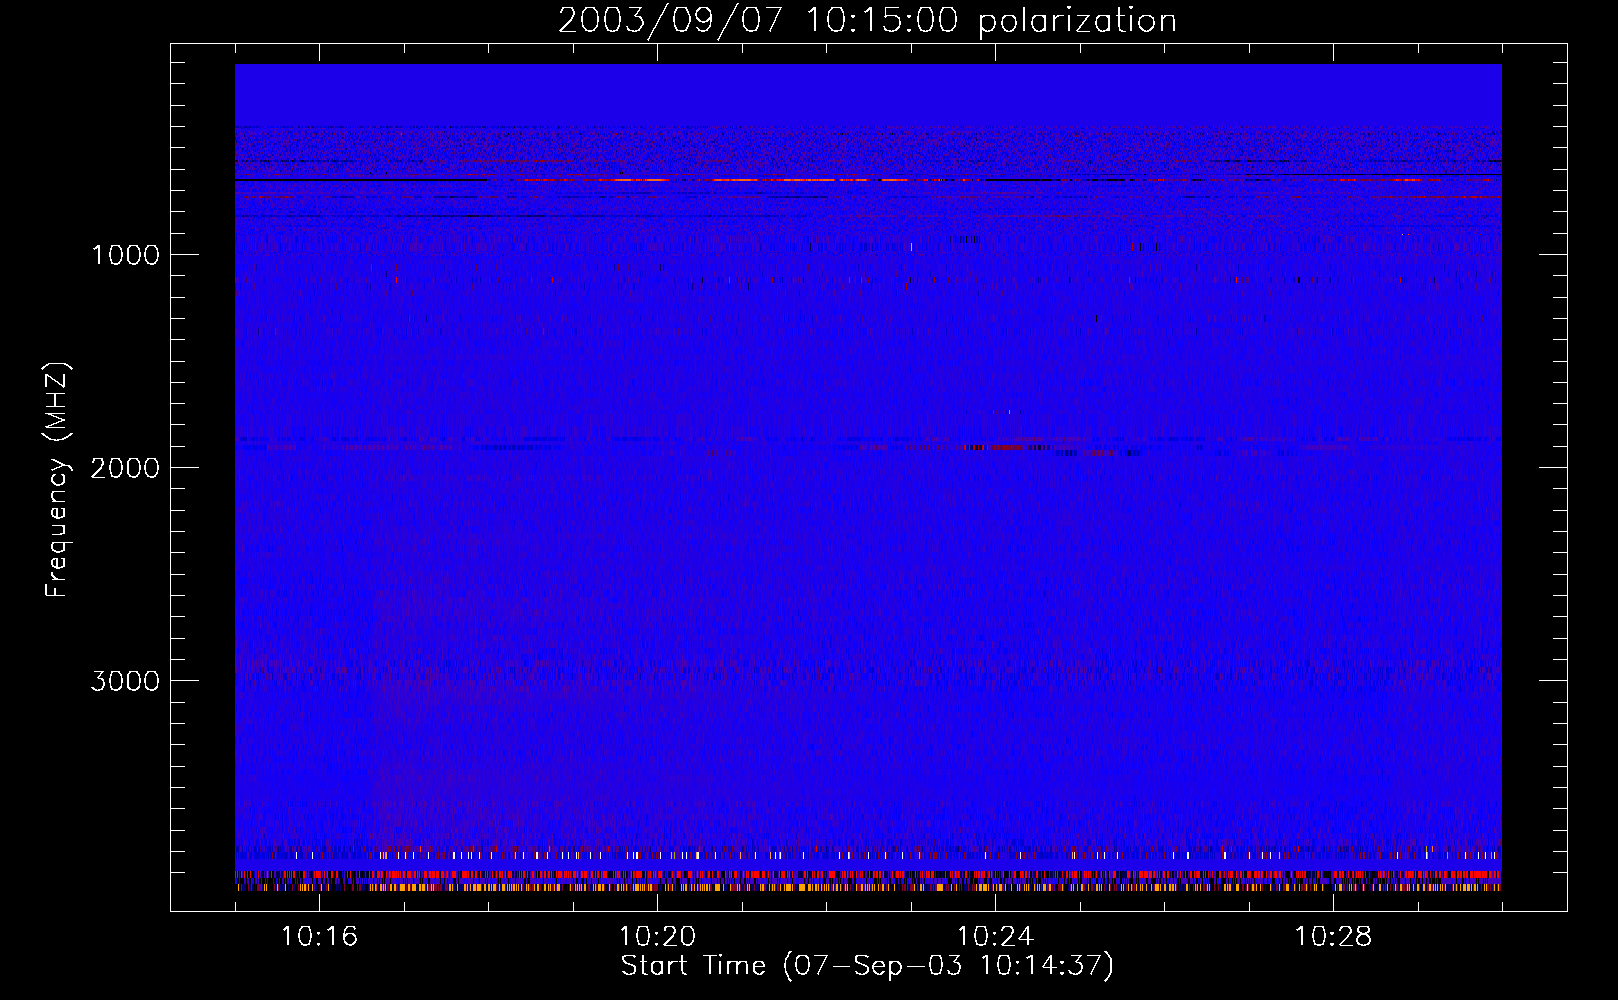
Task: Click the 10:16 time tick label
Action: [x=319, y=936]
